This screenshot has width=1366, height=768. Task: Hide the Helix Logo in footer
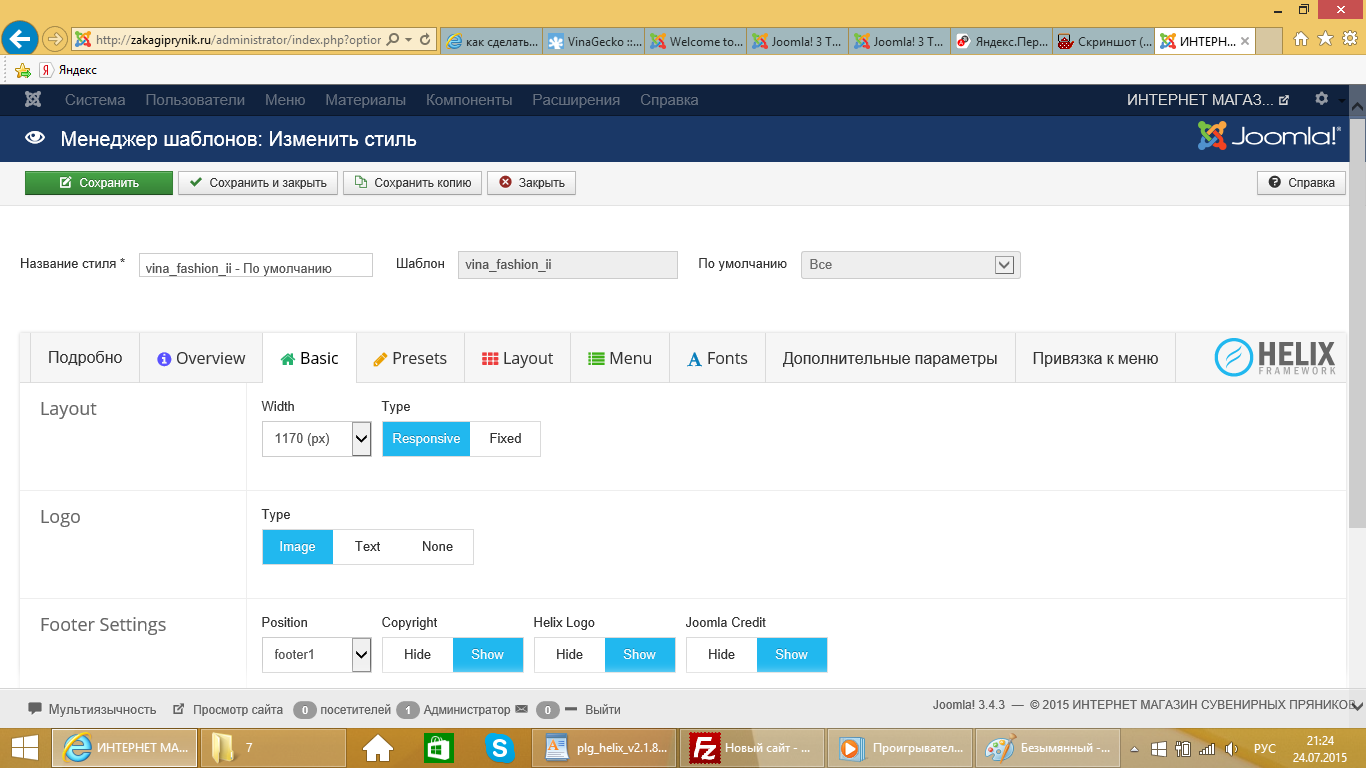[569, 655]
